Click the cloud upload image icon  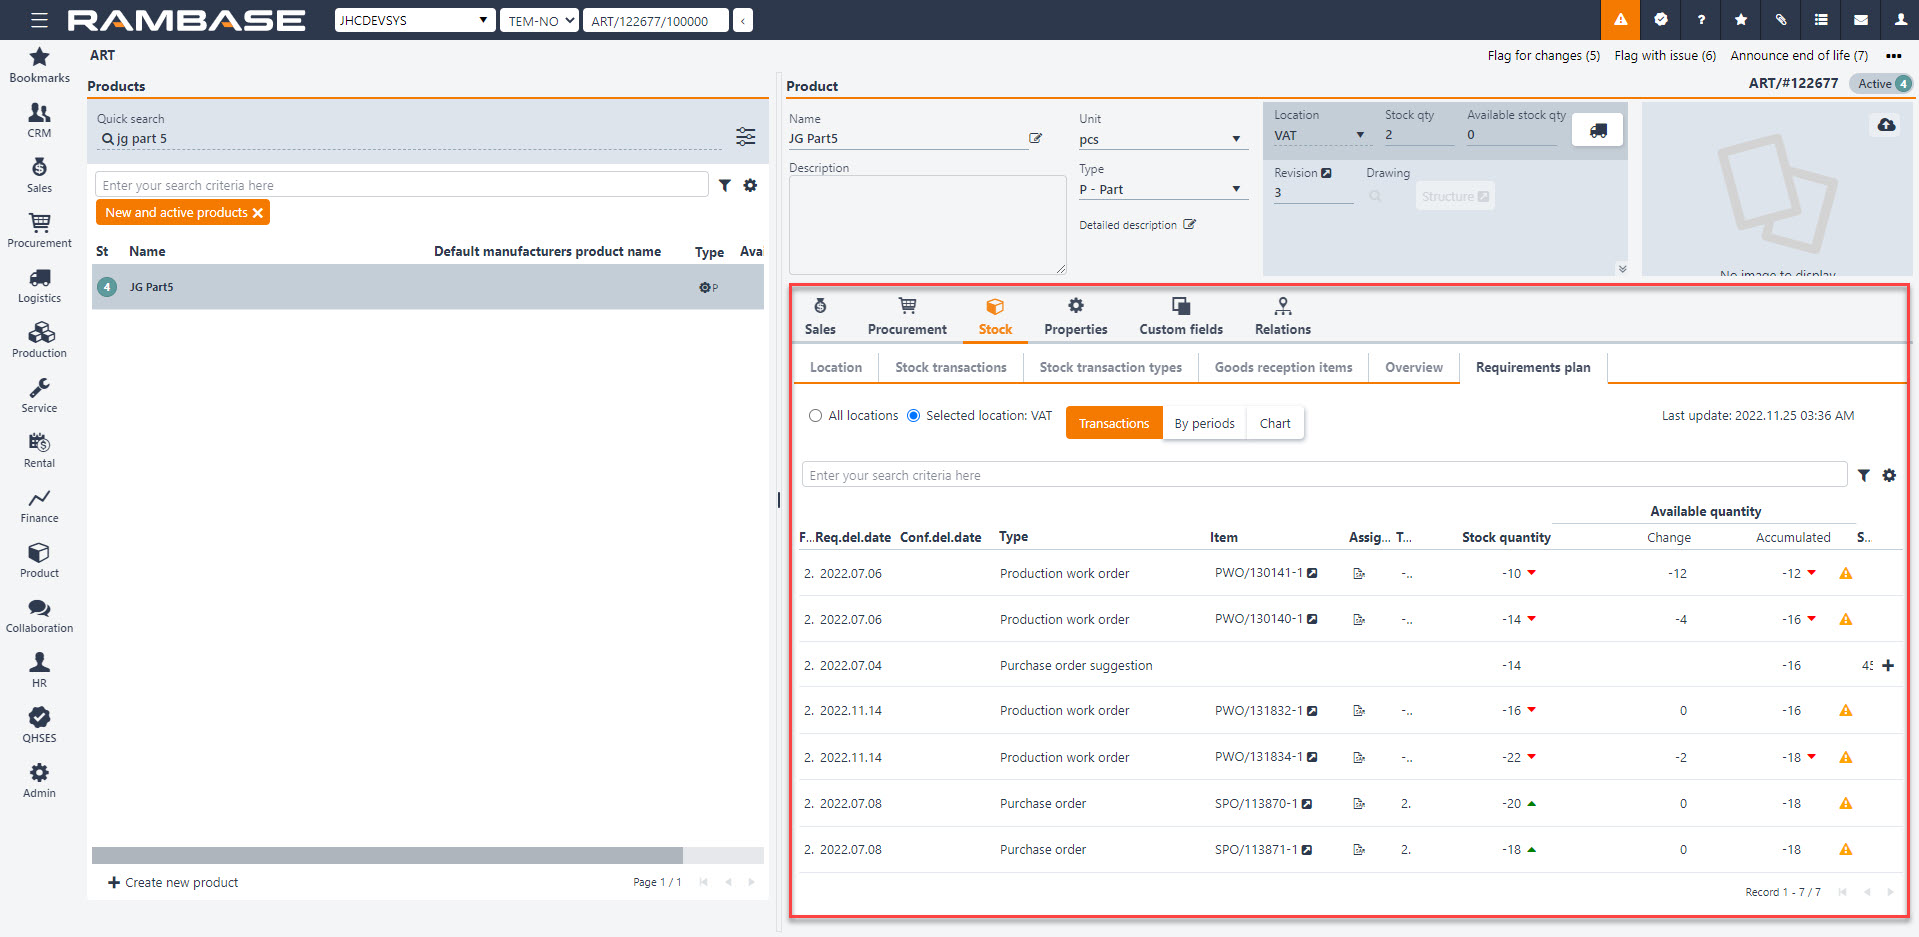click(1885, 125)
